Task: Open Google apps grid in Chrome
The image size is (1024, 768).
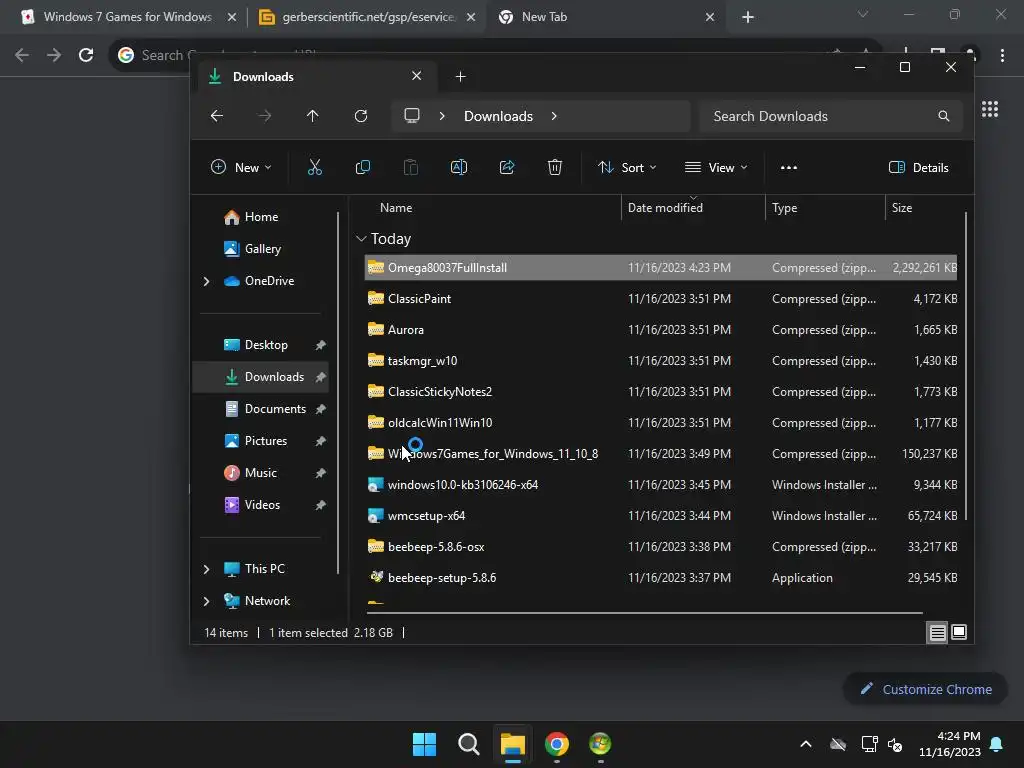Action: tap(989, 109)
